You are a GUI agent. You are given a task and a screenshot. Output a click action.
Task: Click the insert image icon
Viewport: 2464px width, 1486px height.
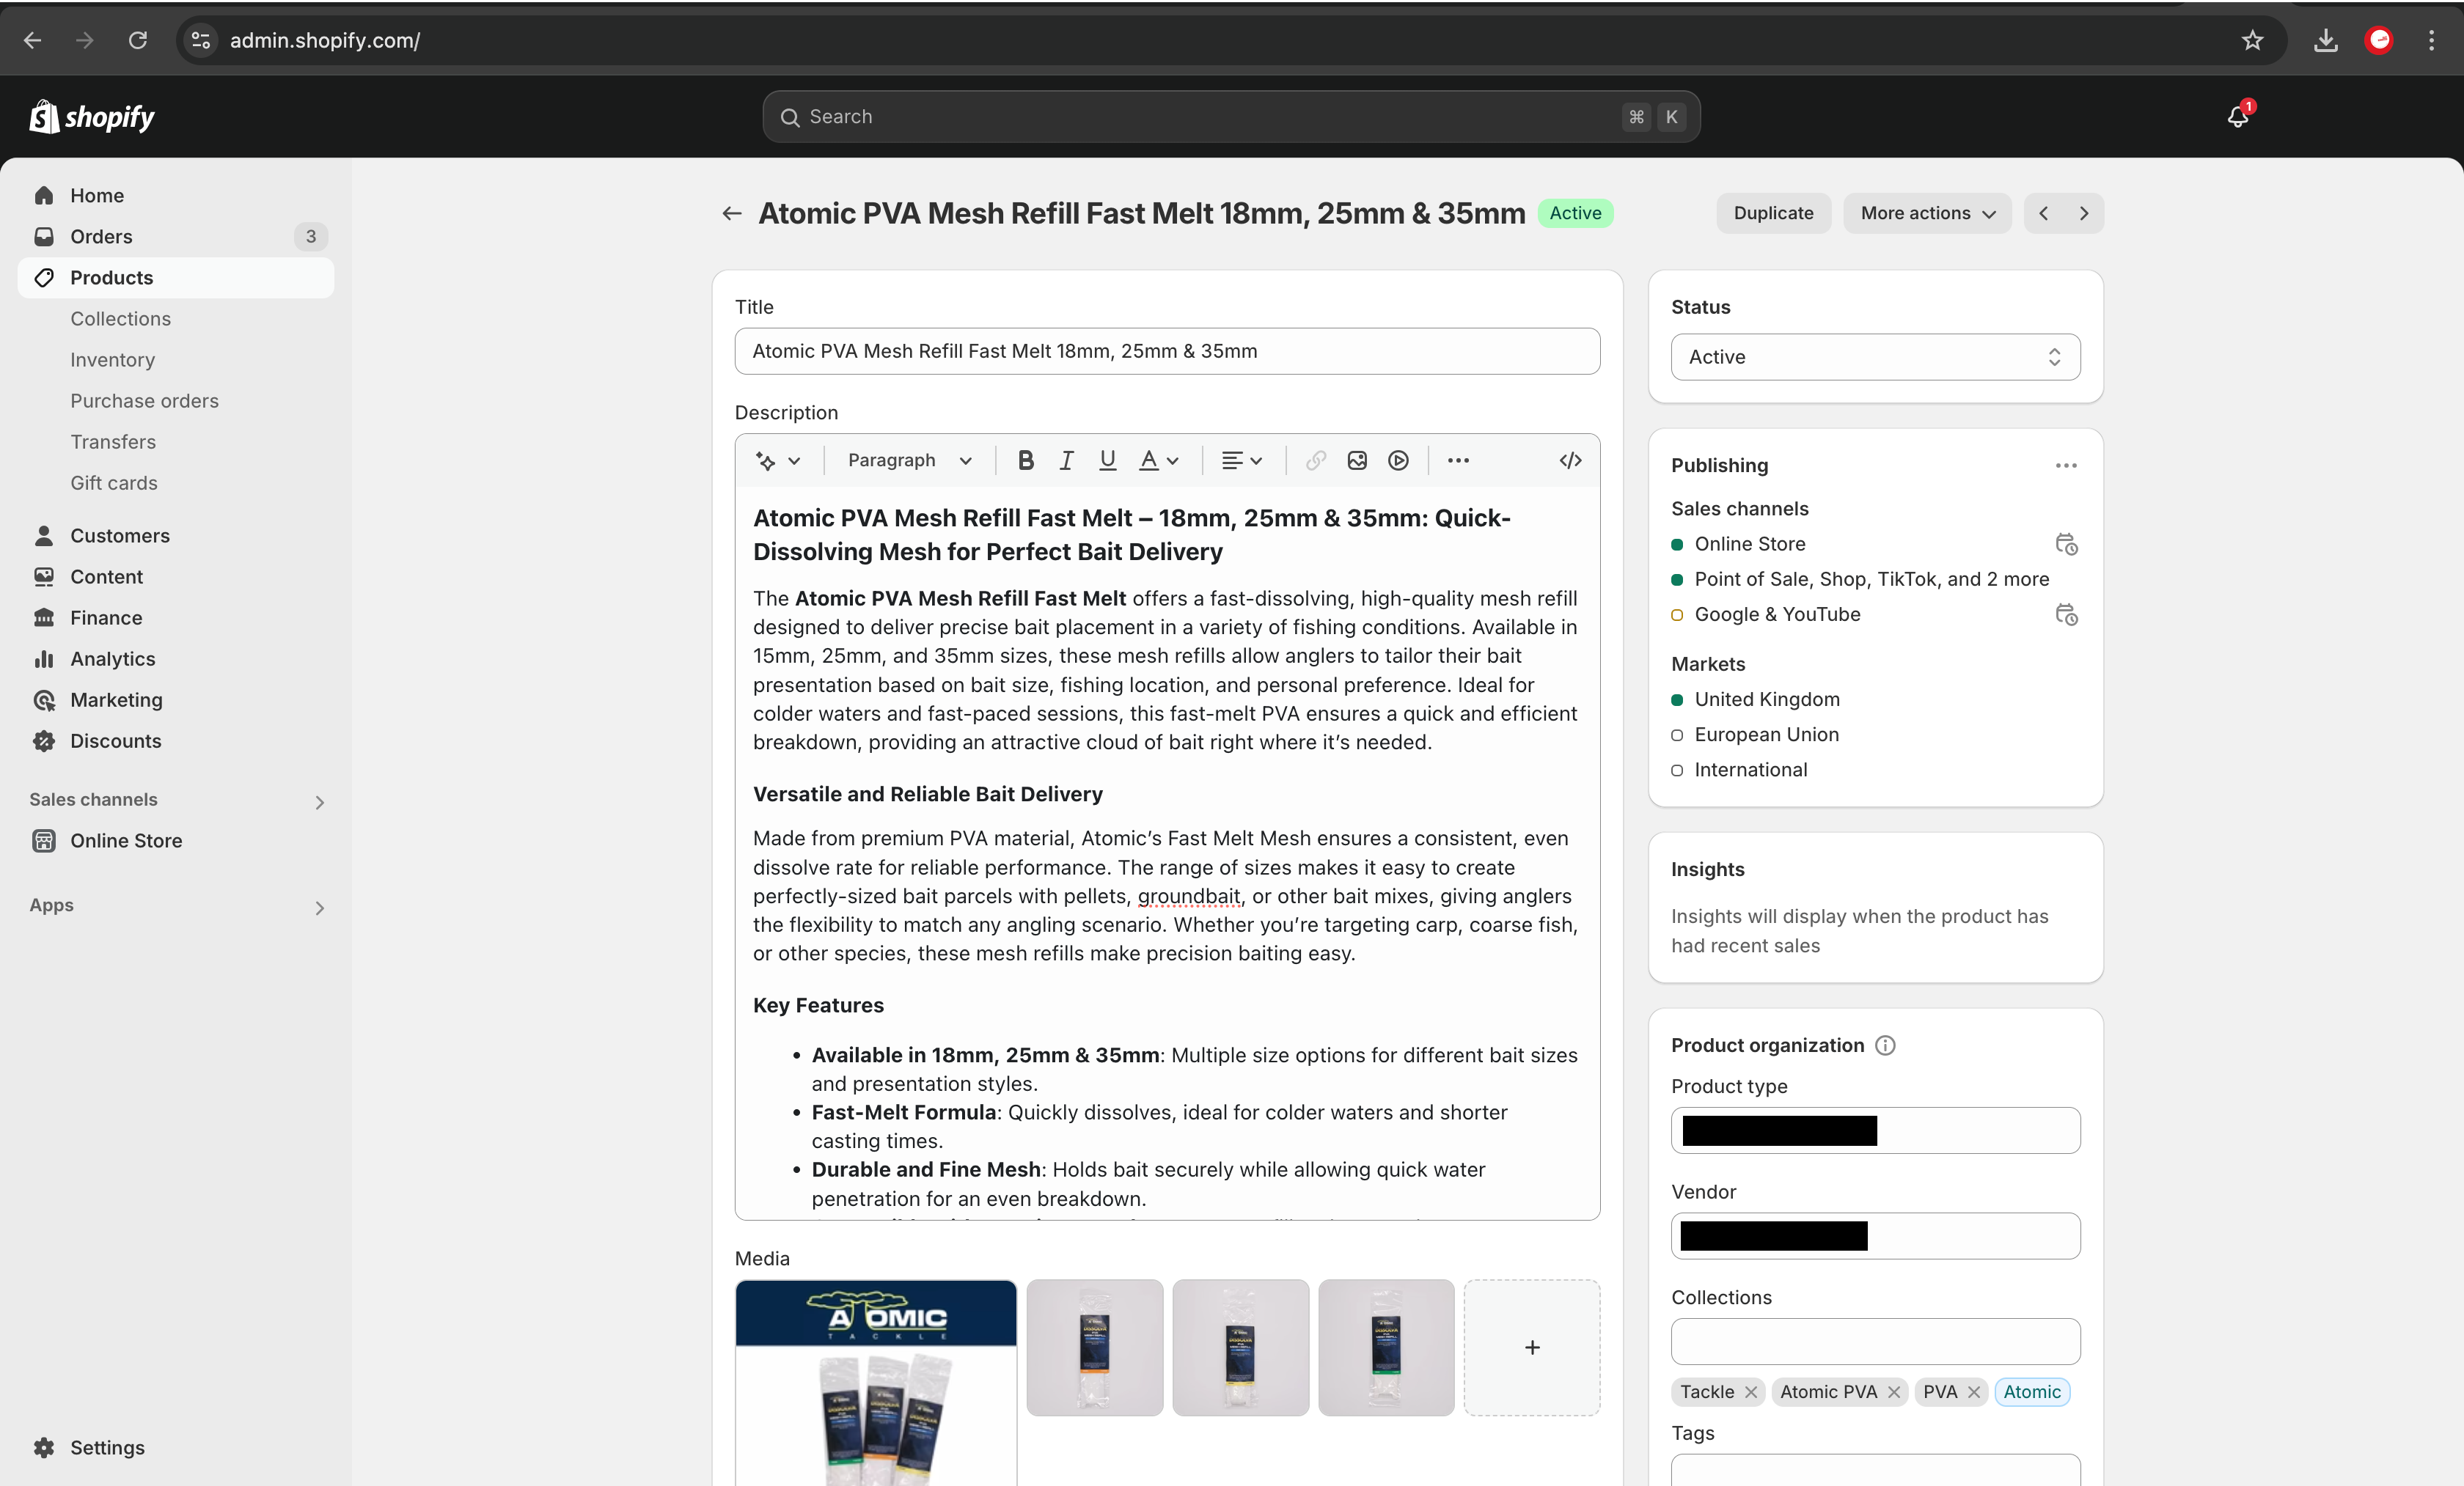point(1357,460)
